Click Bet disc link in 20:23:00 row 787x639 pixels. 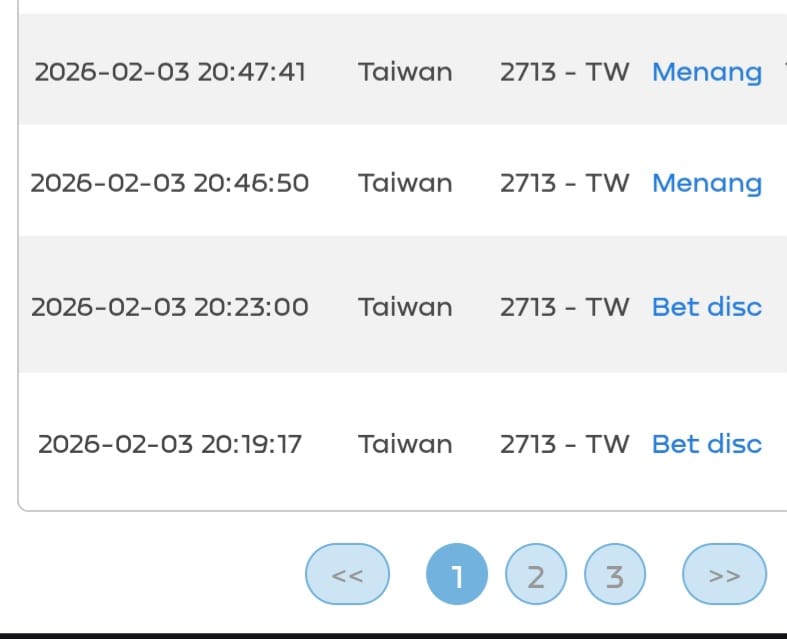point(706,307)
